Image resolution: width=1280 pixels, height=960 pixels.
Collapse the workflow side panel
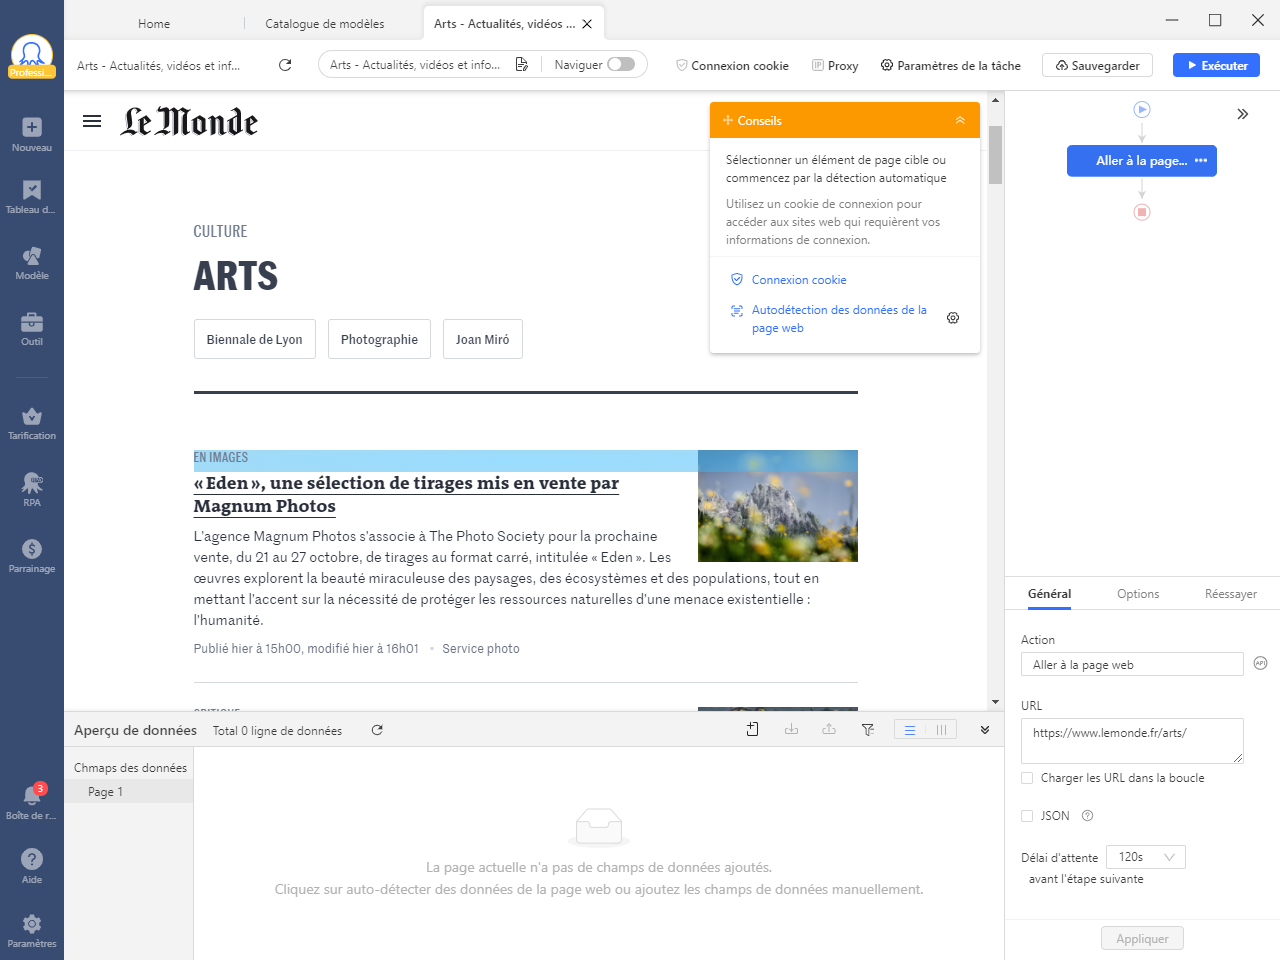[x=1242, y=114]
